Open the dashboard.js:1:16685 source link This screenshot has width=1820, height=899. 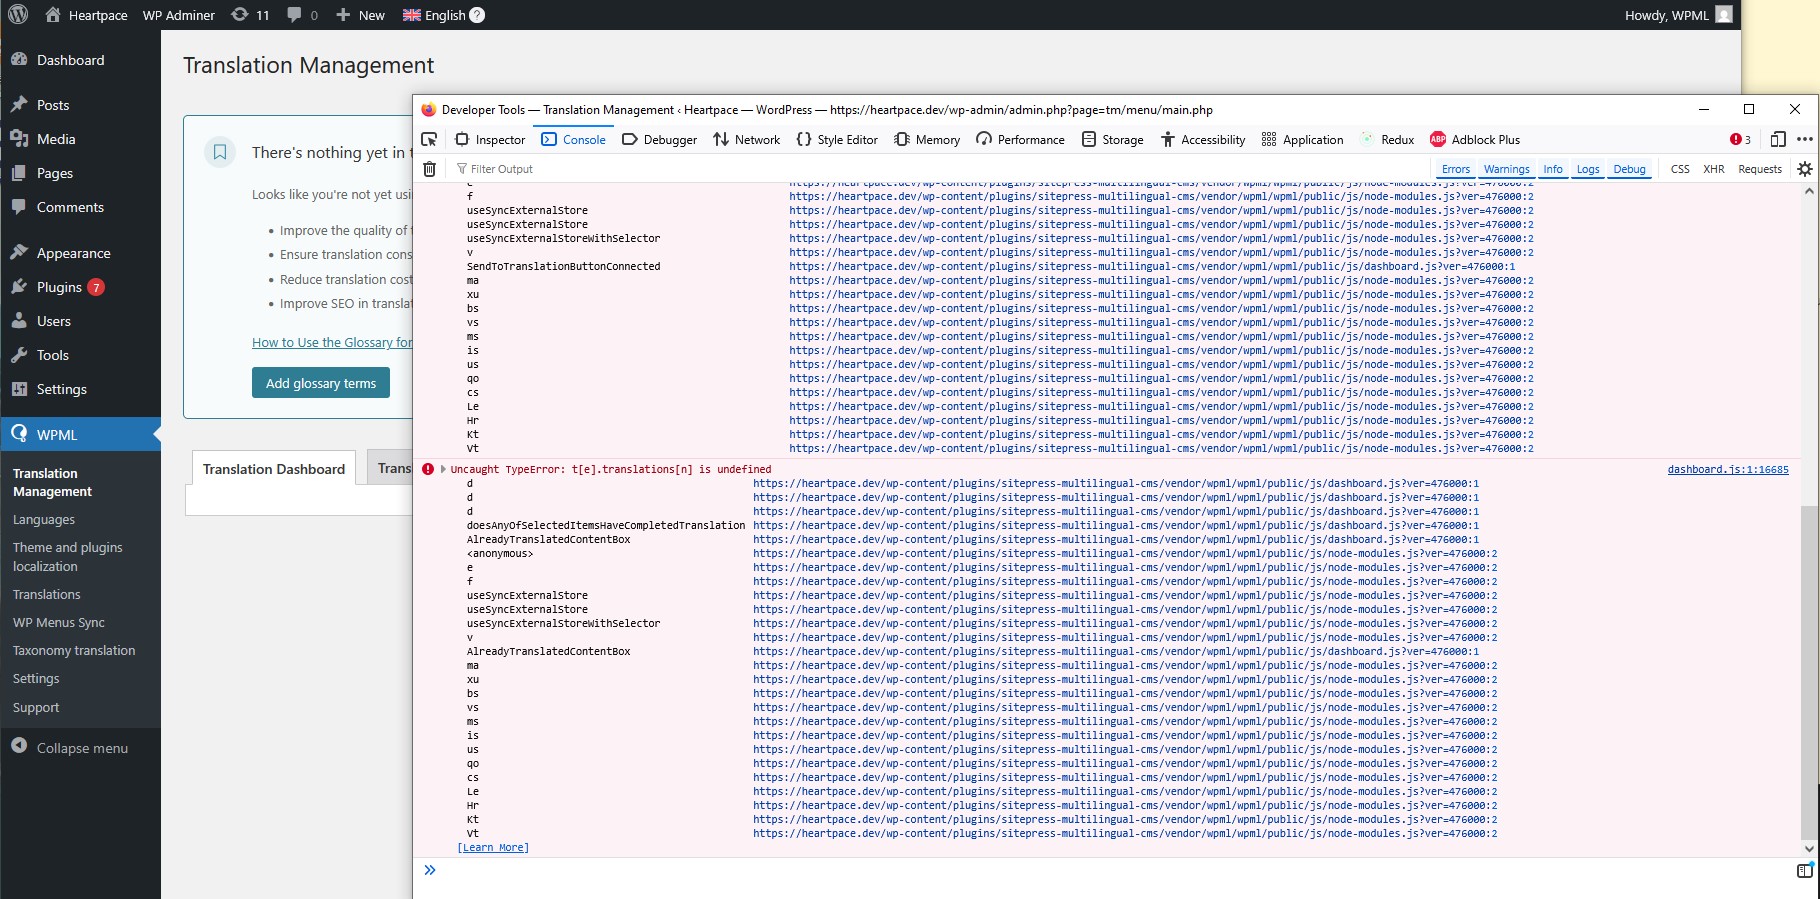(x=1727, y=469)
